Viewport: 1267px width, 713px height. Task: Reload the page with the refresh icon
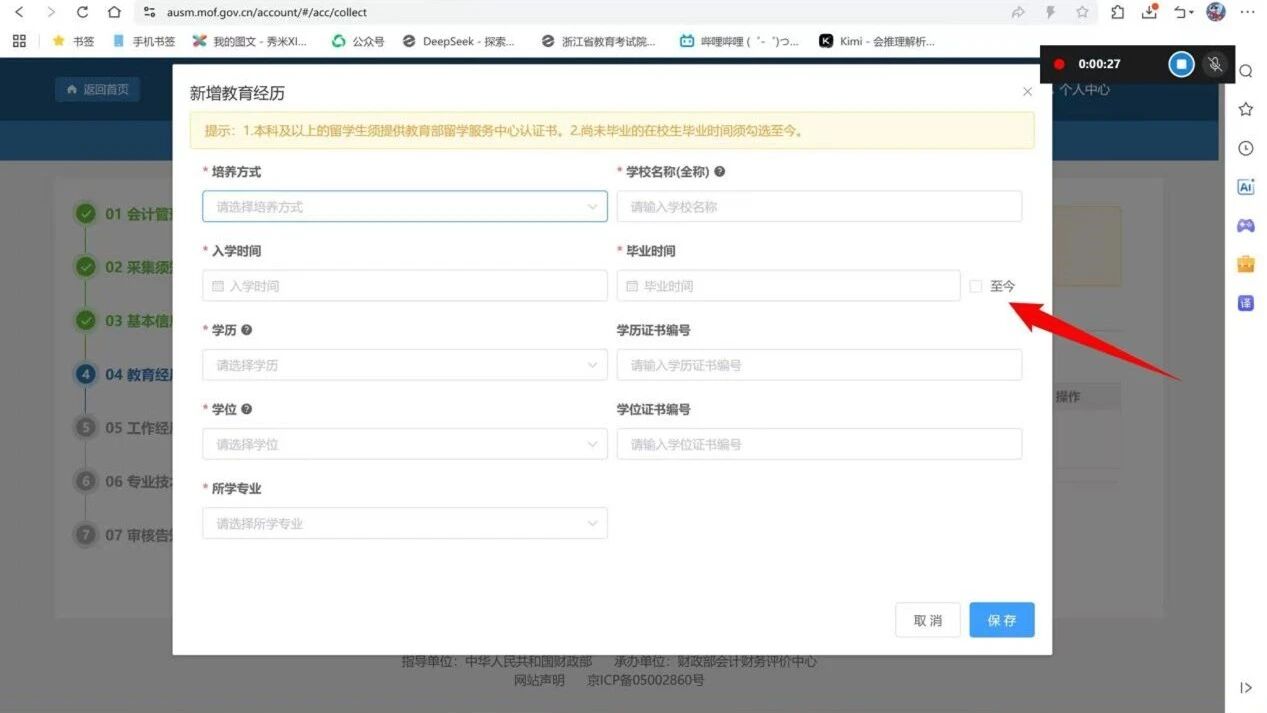coord(82,12)
